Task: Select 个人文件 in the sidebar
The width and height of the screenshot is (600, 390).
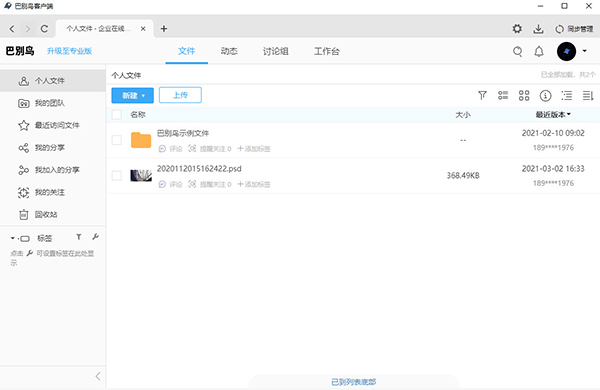Action: pyautogui.click(x=53, y=81)
